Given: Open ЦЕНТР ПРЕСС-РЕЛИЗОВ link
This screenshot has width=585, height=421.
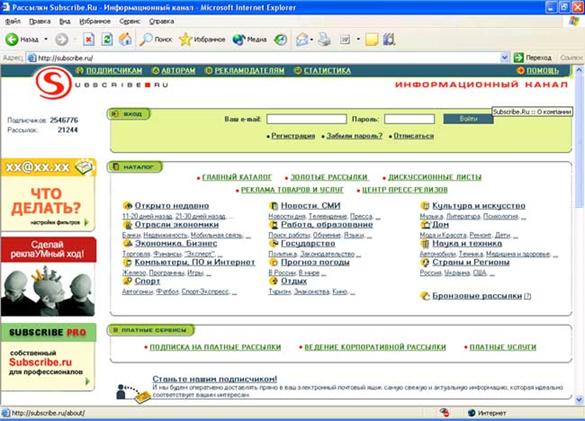Looking at the screenshot, I should pos(405,190).
